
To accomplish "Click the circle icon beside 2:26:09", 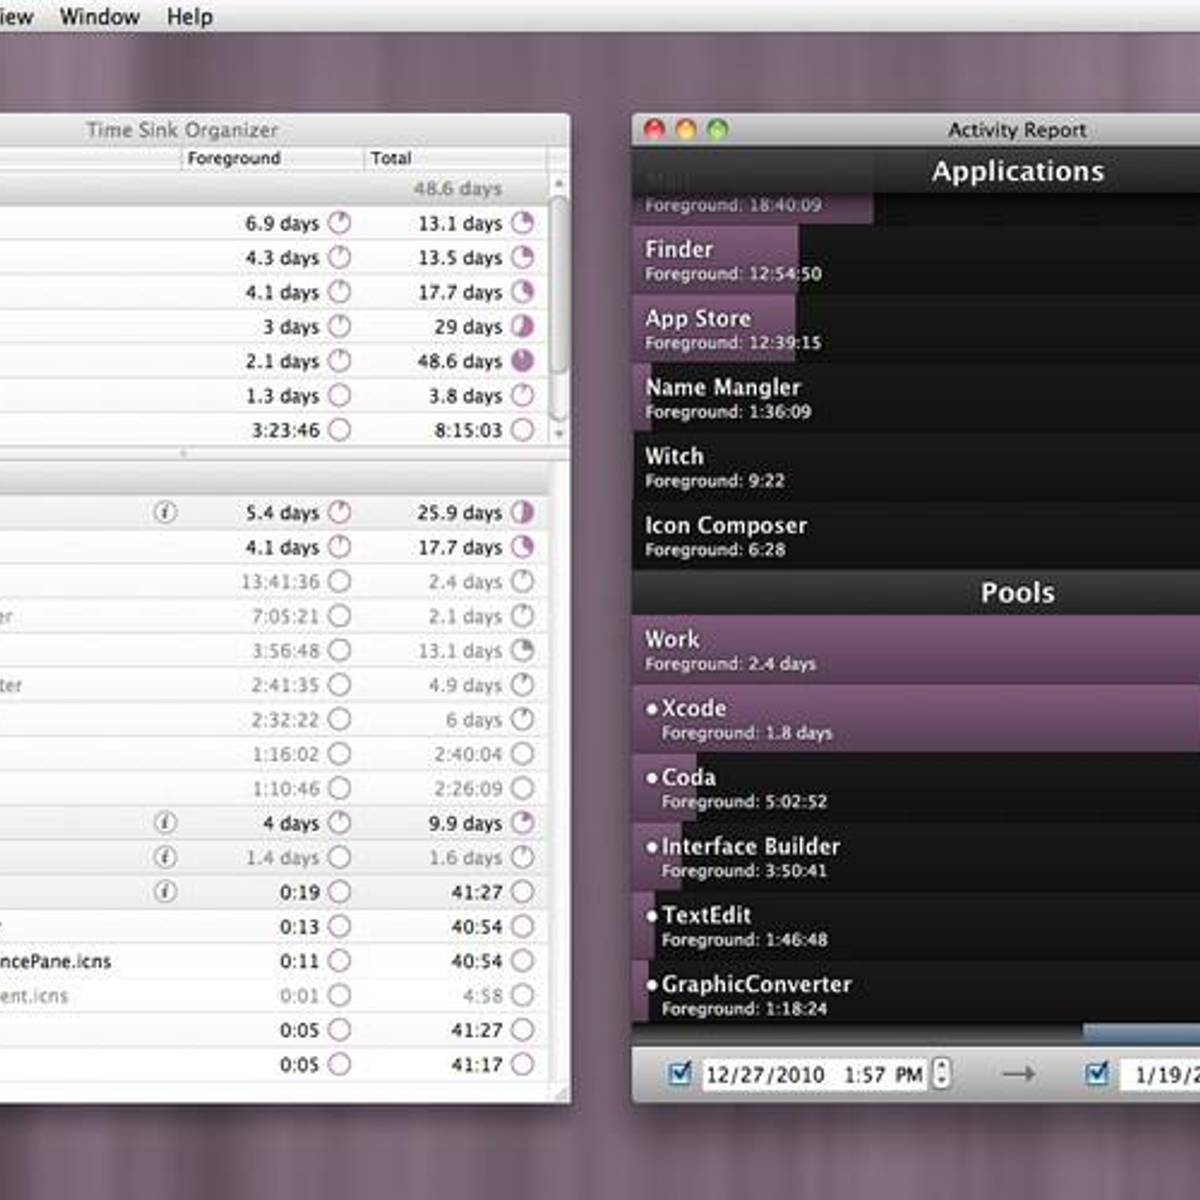I will (x=523, y=788).
